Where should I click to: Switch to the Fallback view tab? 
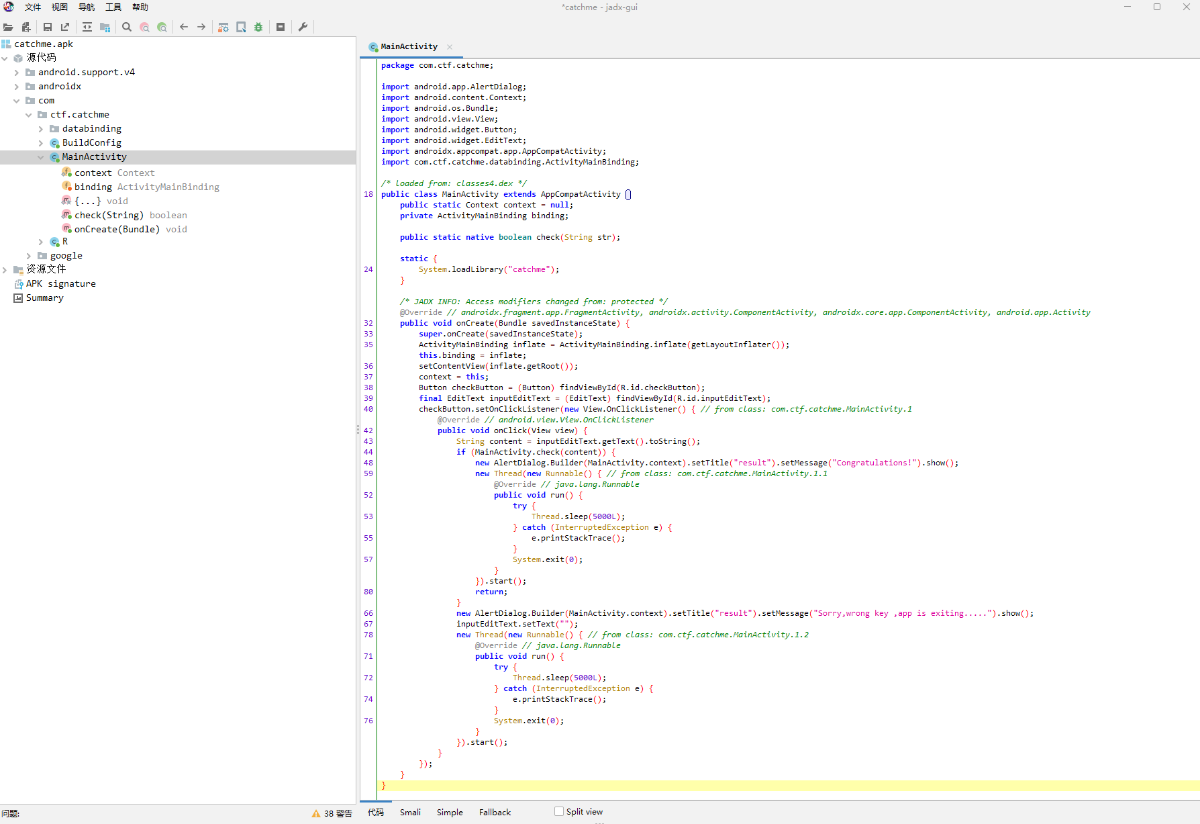point(494,812)
